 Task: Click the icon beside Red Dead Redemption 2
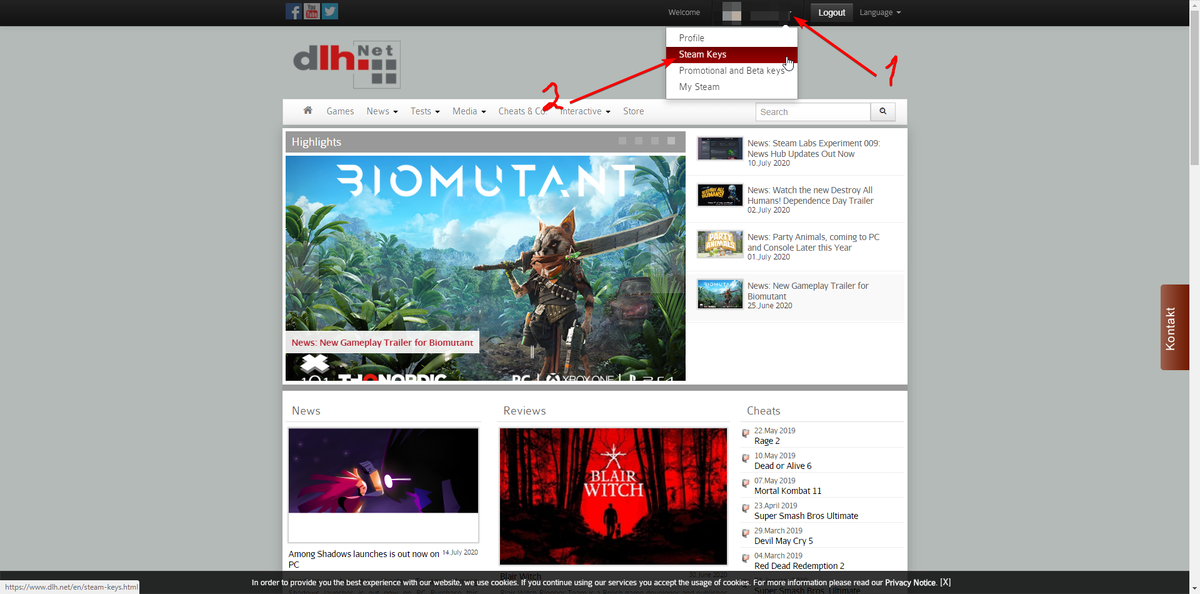coord(746,560)
